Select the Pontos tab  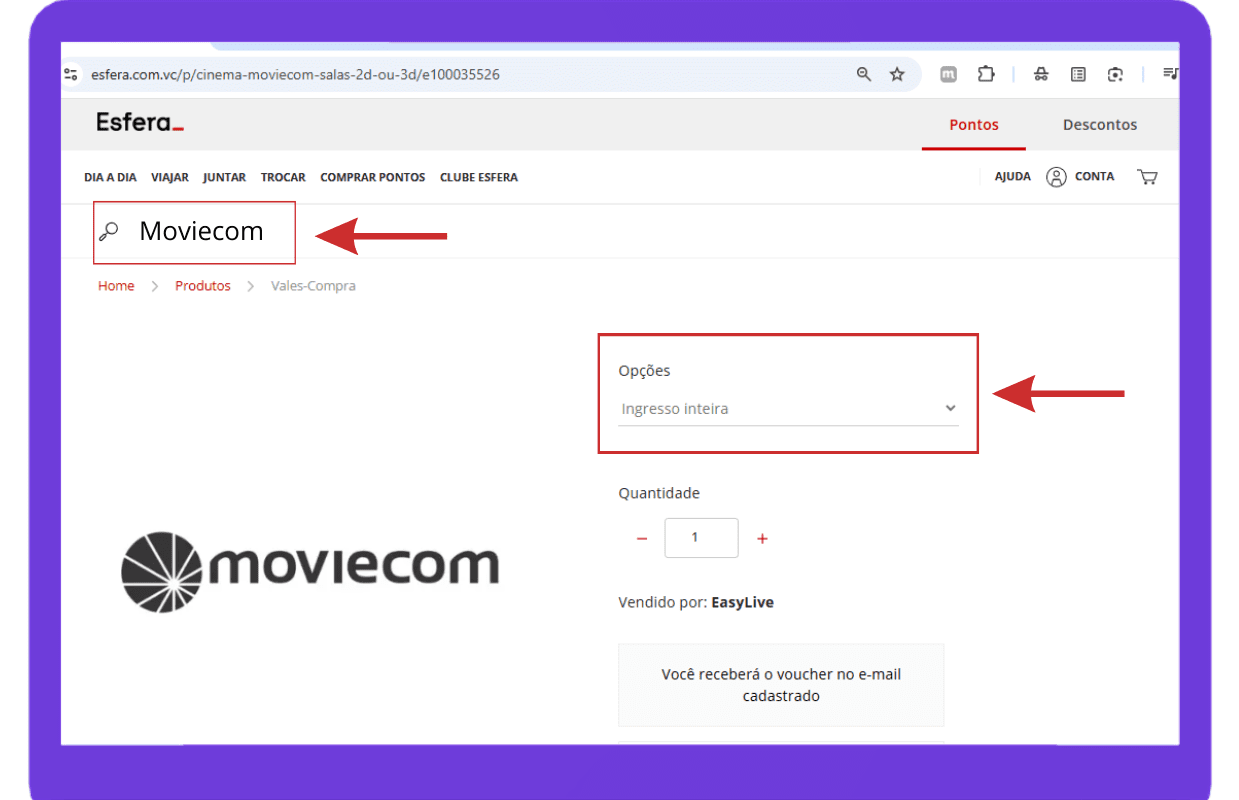tap(973, 125)
